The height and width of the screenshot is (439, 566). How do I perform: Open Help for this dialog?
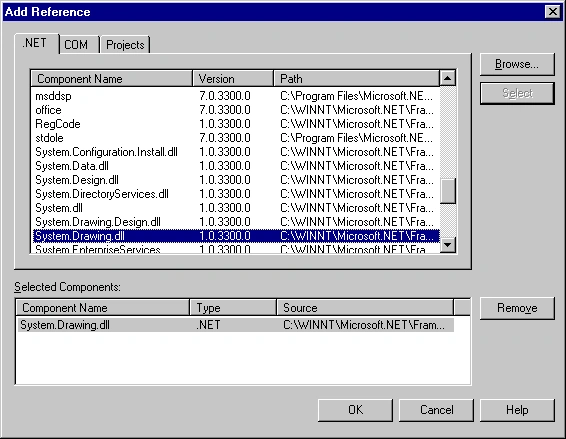[x=517, y=410]
